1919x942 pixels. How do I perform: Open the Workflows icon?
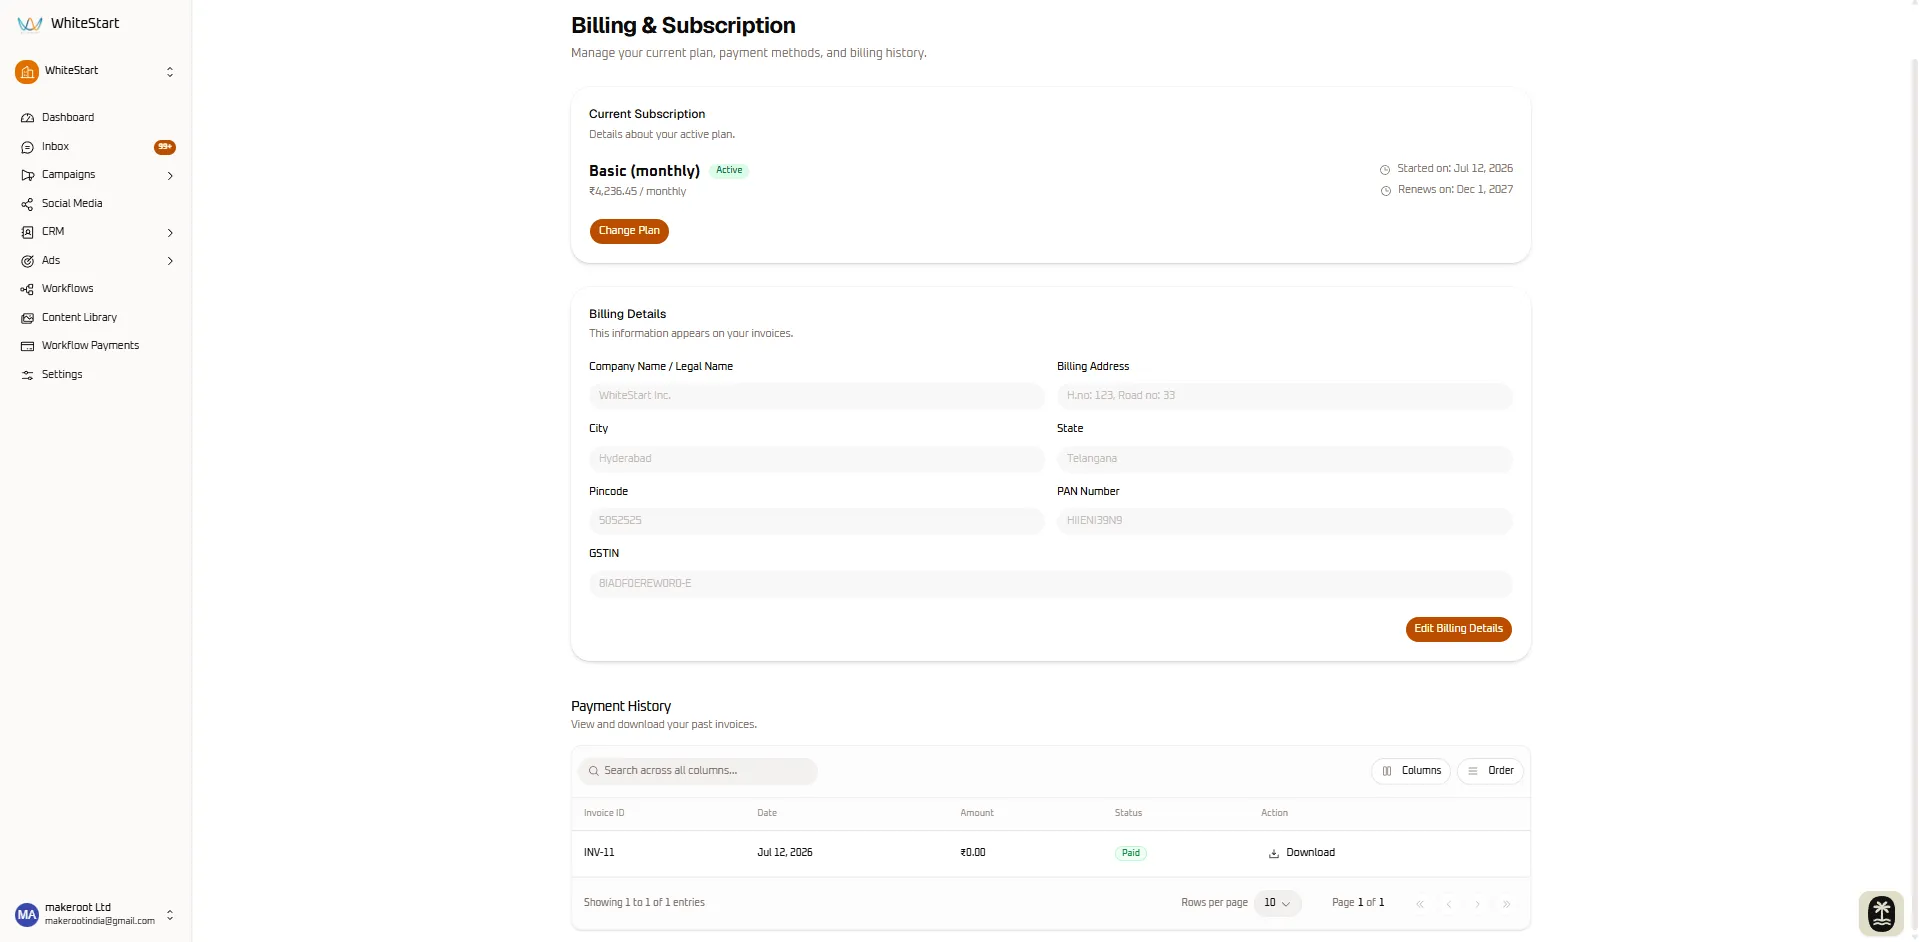pos(27,289)
